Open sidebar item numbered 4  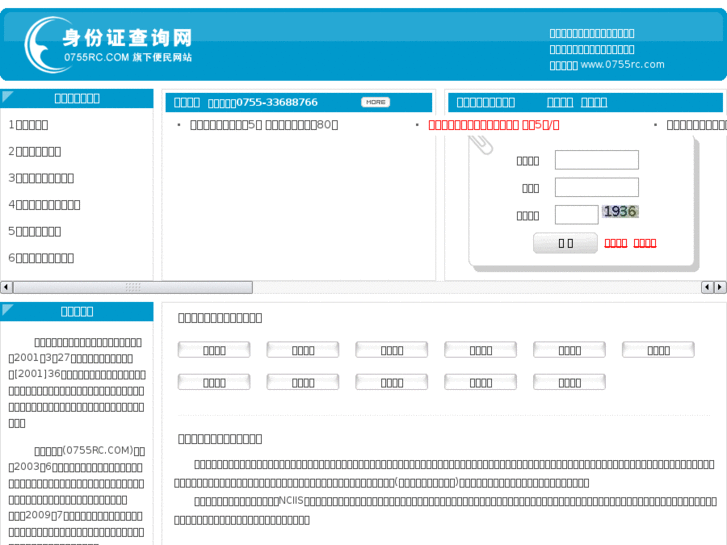pyautogui.click(x=45, y=205)
